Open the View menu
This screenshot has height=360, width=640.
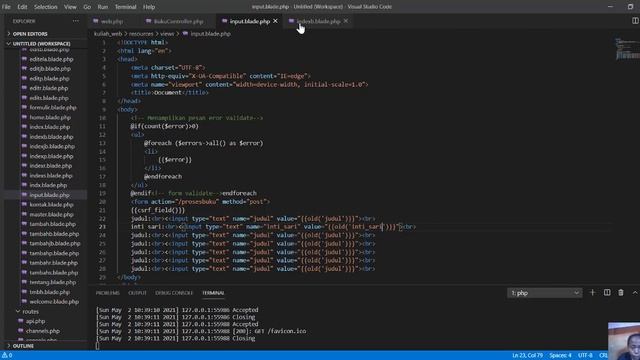pos(70,7)
